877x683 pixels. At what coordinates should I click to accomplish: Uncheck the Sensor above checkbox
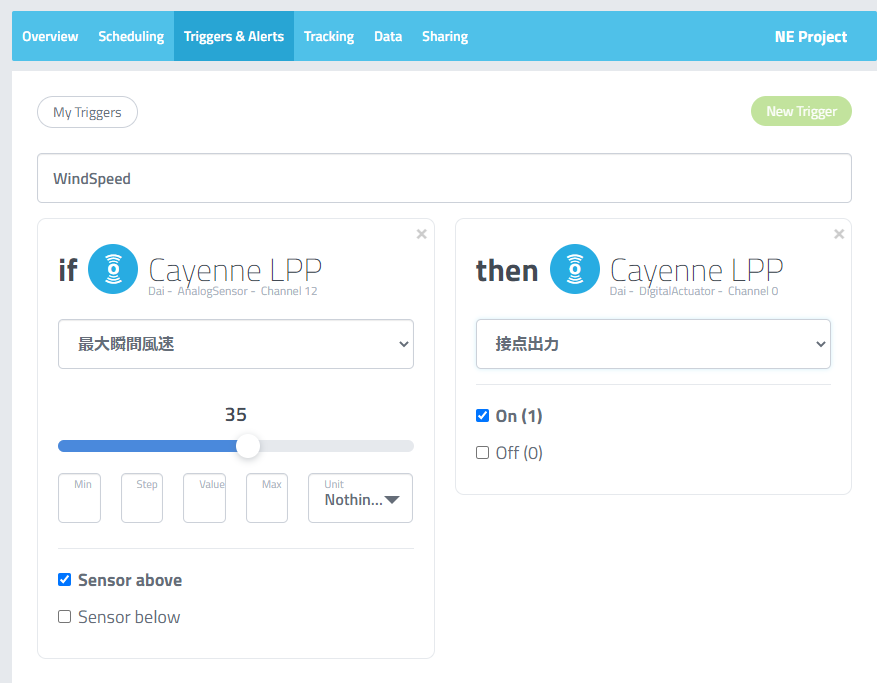65,580
